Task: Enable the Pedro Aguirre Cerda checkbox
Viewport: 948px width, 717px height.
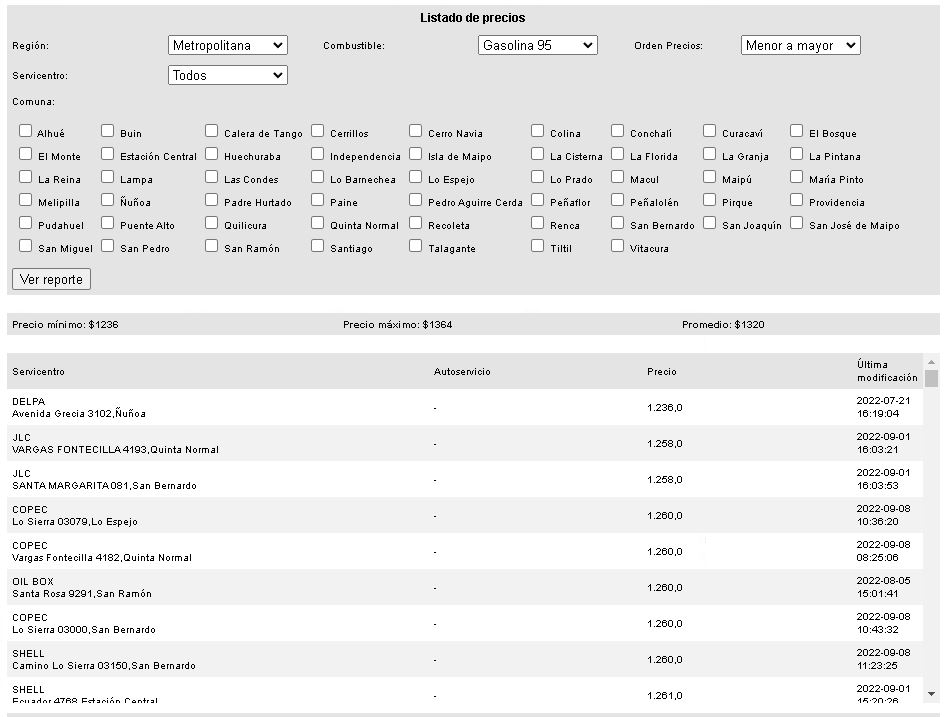Action: click(416, 200)
